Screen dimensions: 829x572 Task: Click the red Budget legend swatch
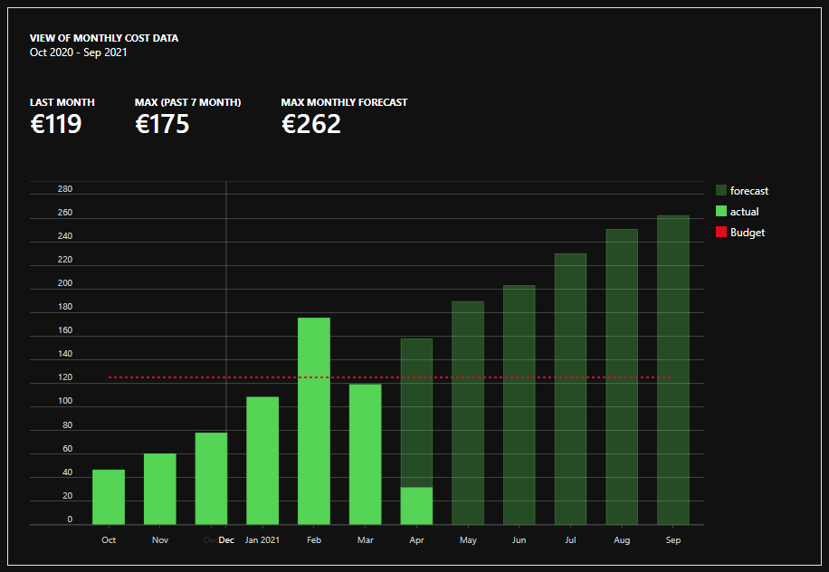(721, 232)
